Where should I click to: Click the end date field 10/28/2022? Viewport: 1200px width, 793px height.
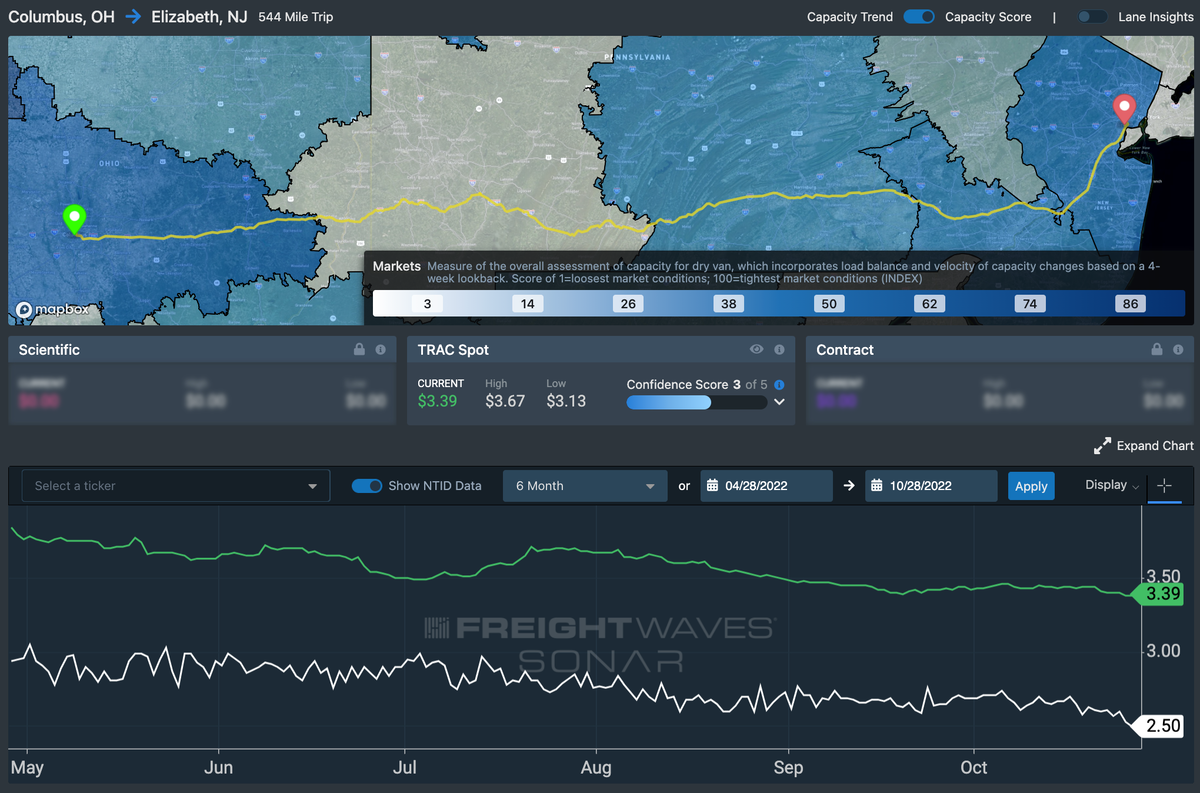931,486
